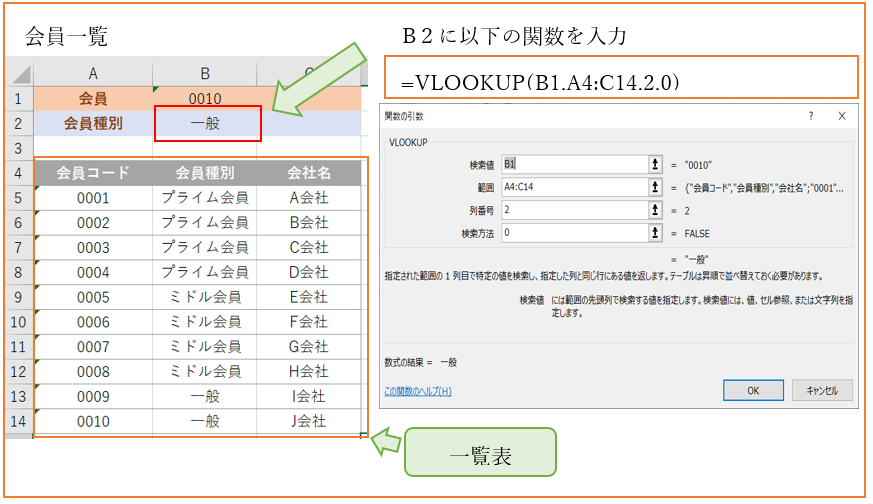The height and width of the screenshot is (504, 873).
Task: Close the 関数の引数 dialog with the X
Action: (843, 116)
